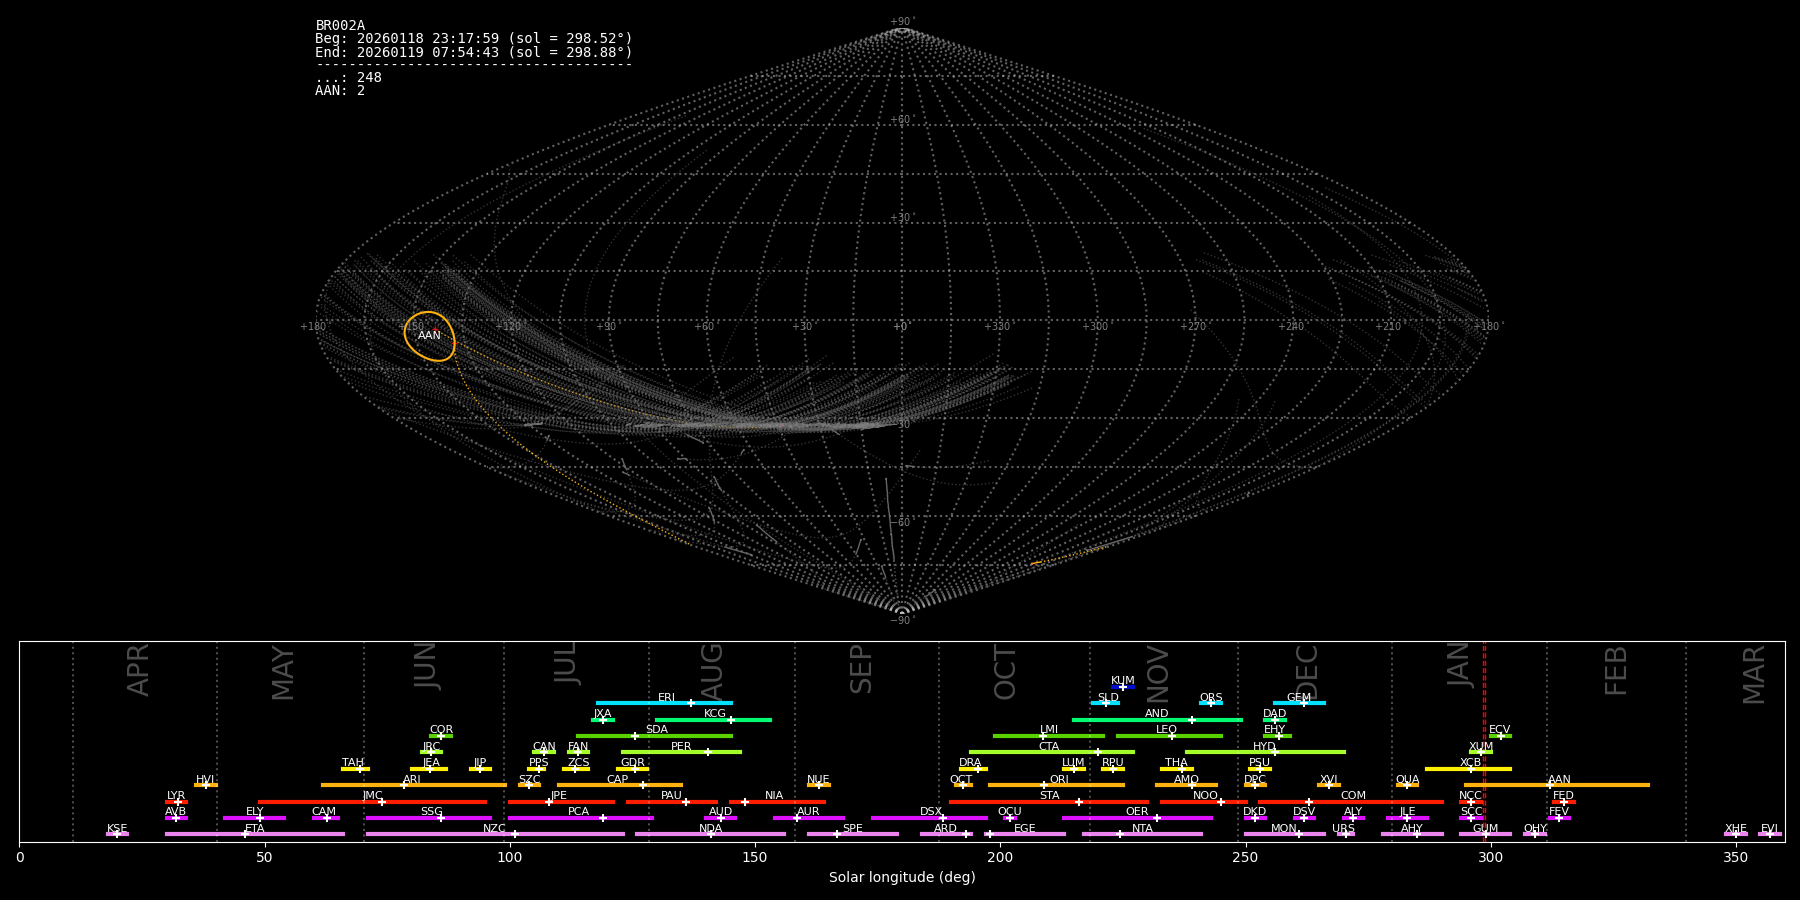Select the pink ETA activity bar

point(255,834)
